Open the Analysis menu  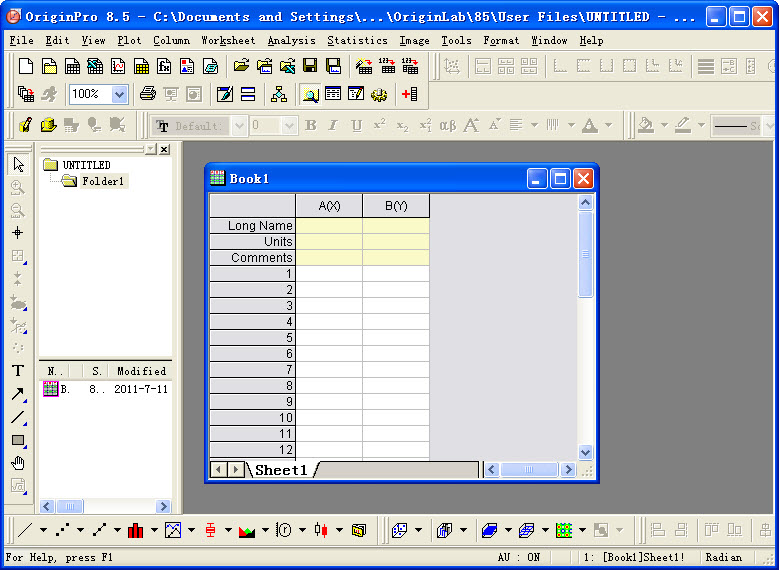point(291,41)
